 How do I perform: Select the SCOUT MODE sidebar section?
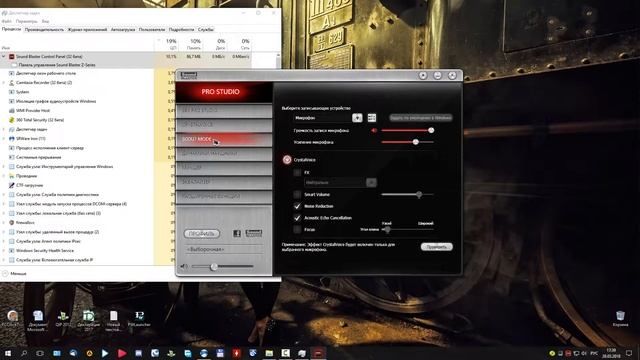click(224, 139)
